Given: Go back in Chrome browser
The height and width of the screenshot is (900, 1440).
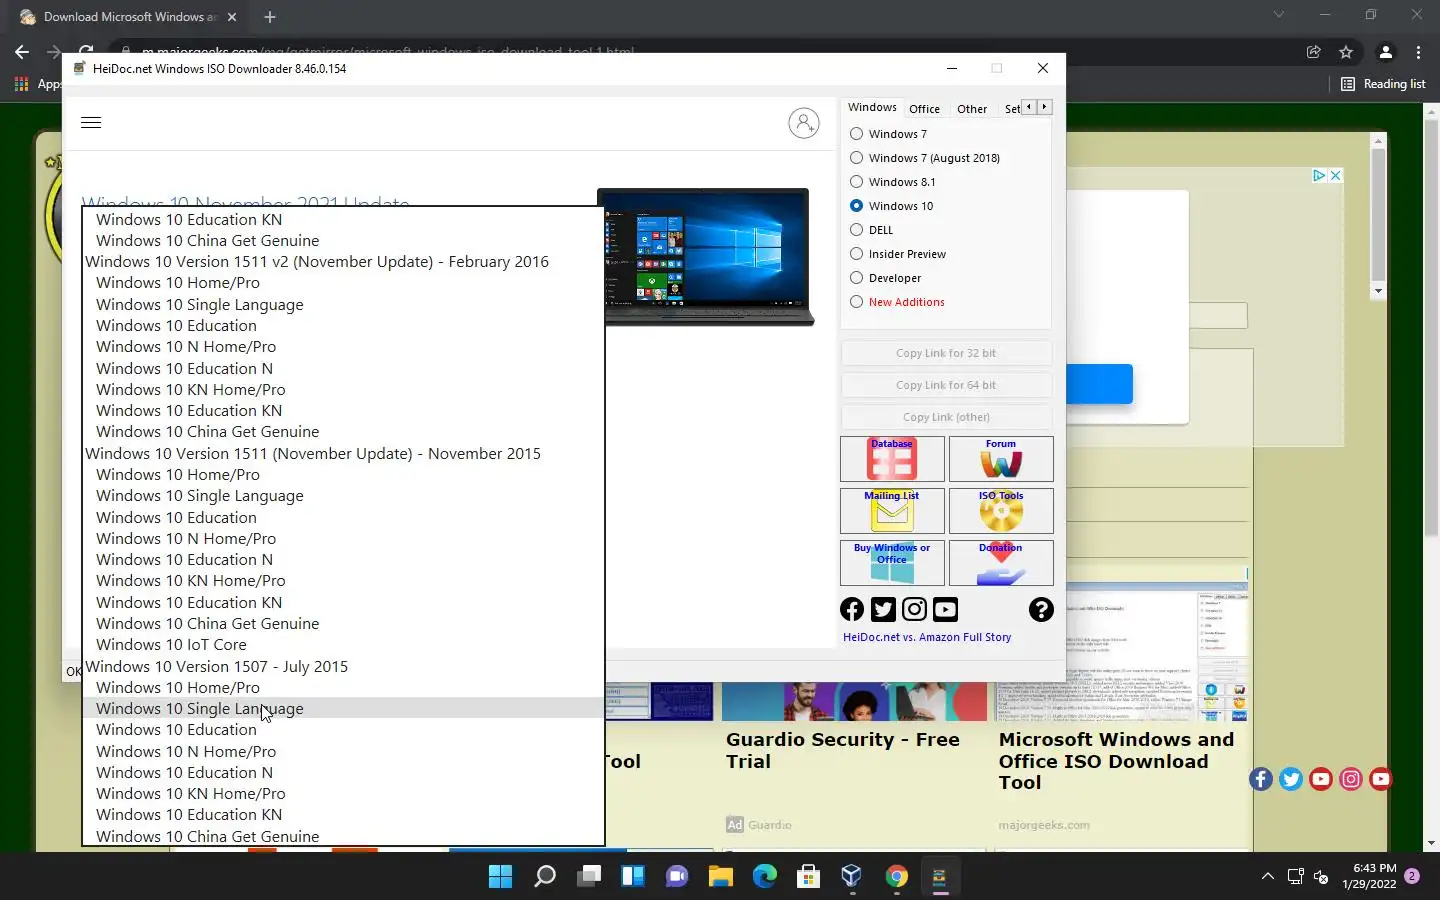Looking at the screenshot, I should (22, 52).
